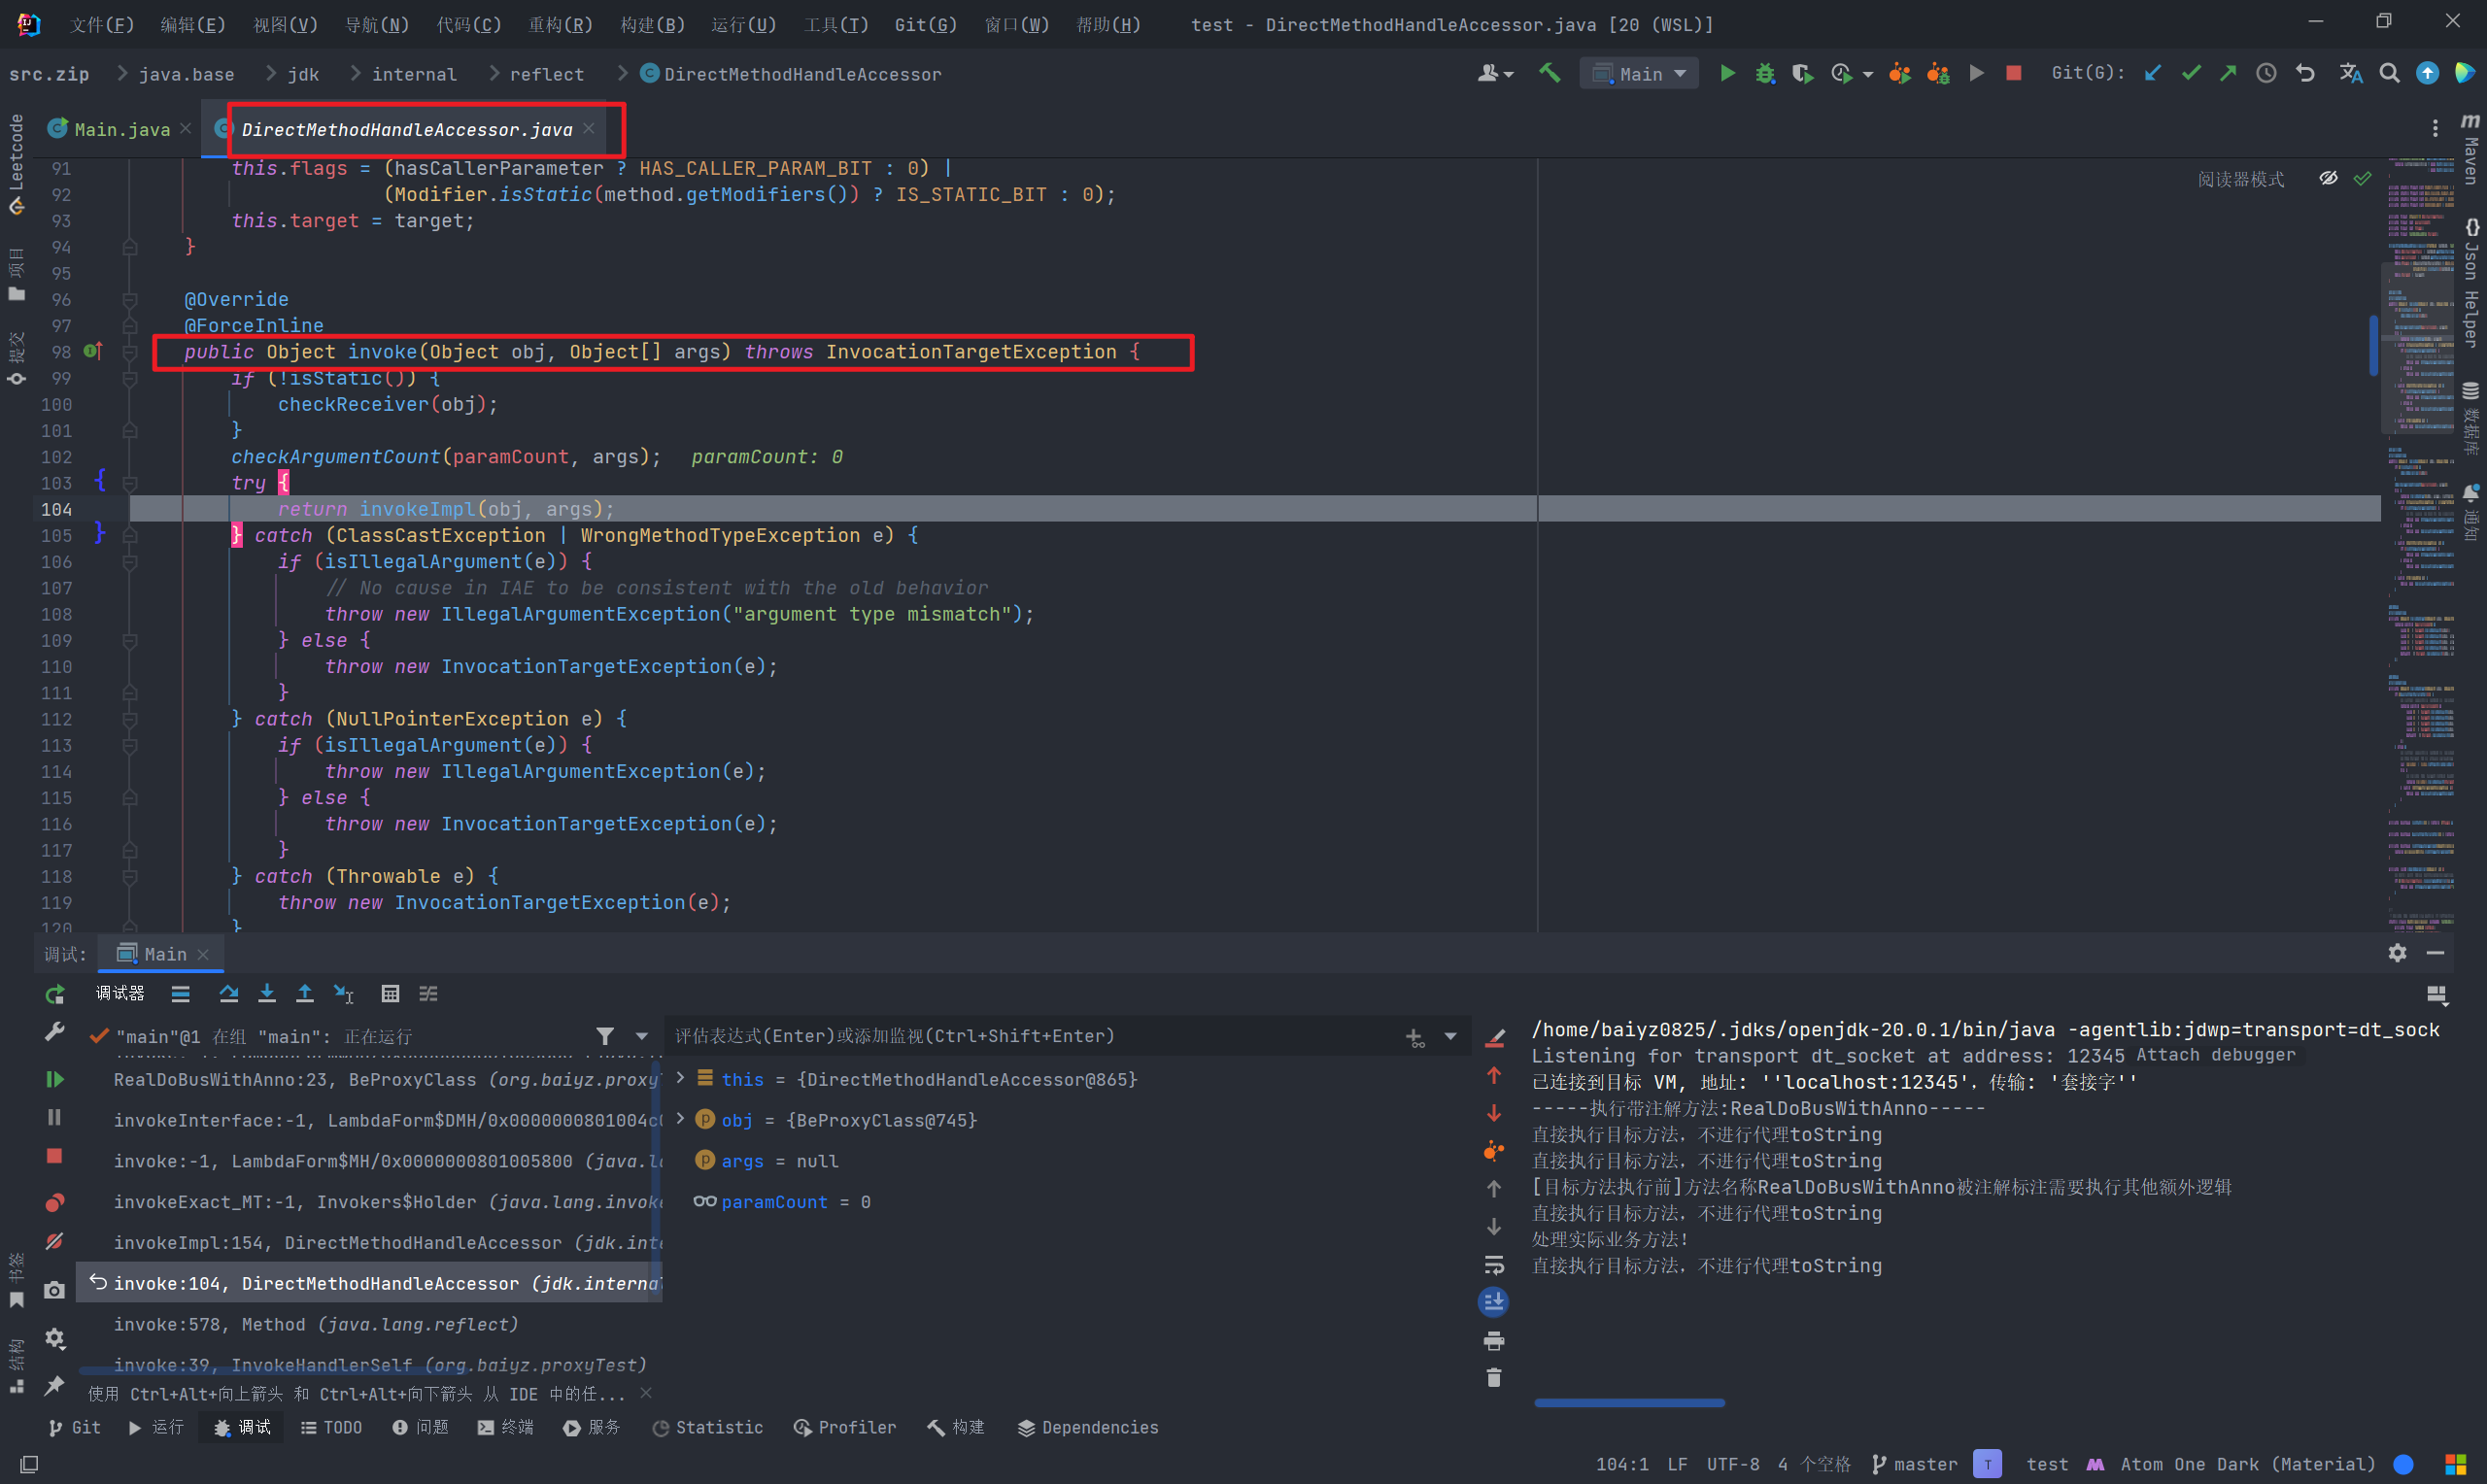The width and height of the screenshot is (2487, 1484).
Task: Expand 'obj' variable BeProxyClass@745
Action: 680,1119
